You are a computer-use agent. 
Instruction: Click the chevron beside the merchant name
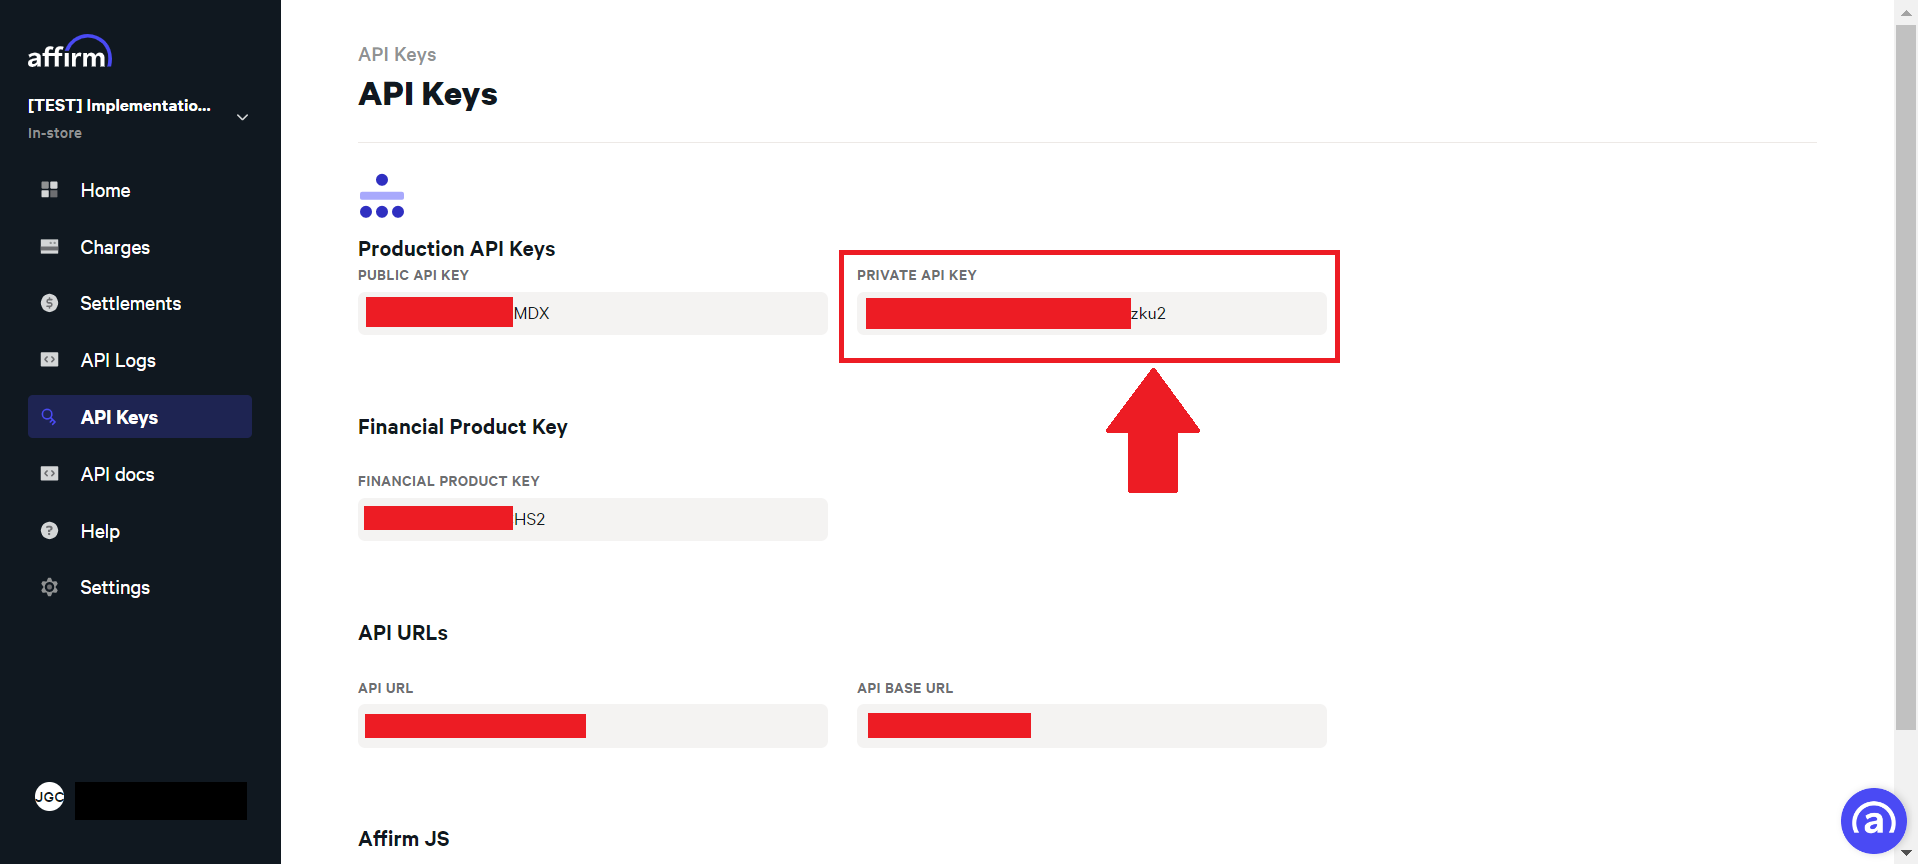(x=242, y=116)
